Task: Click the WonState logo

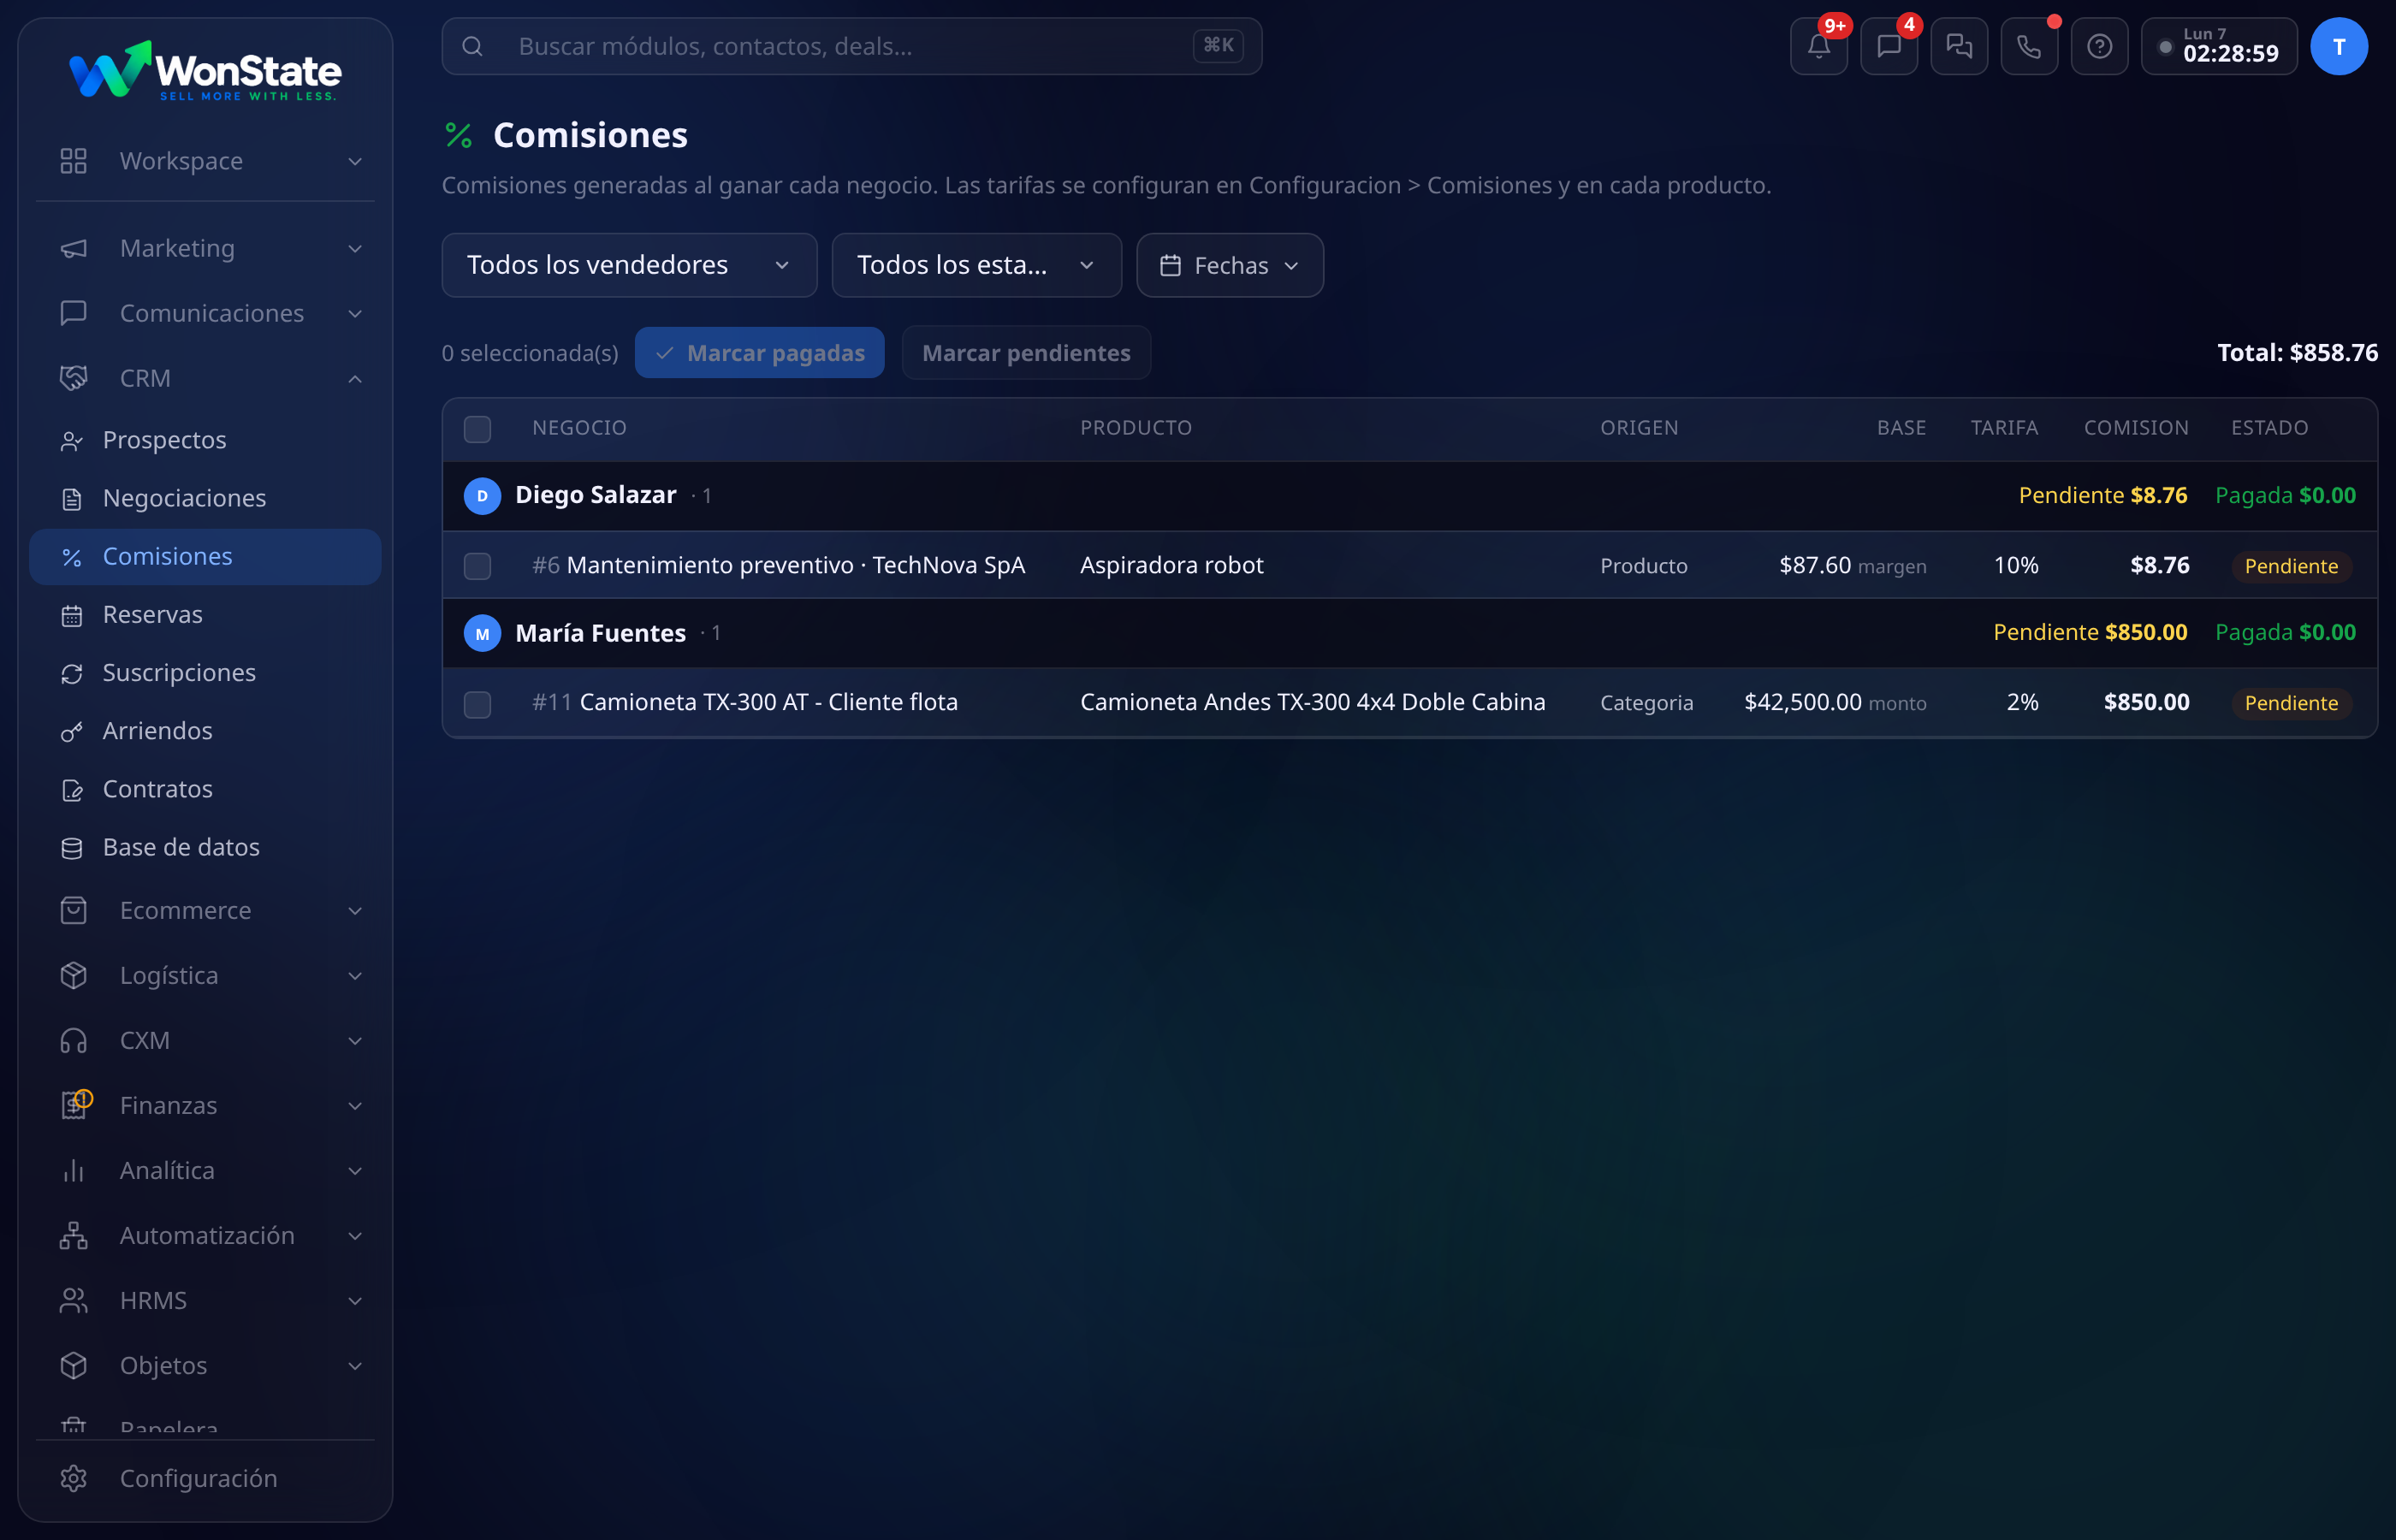Action: click(205, 72)
